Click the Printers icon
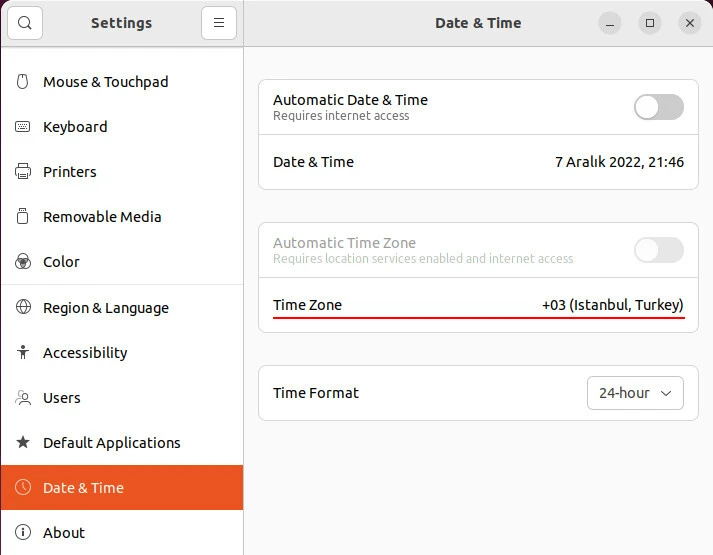This screenshot has width=713, height=555. pos(23,172)
